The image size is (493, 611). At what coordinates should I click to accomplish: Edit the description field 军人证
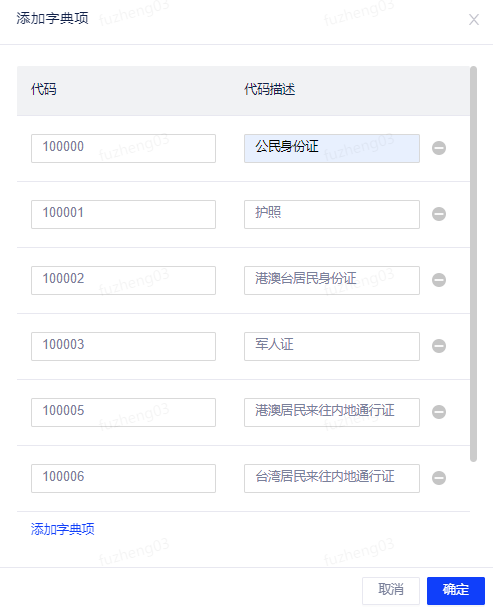332,346
